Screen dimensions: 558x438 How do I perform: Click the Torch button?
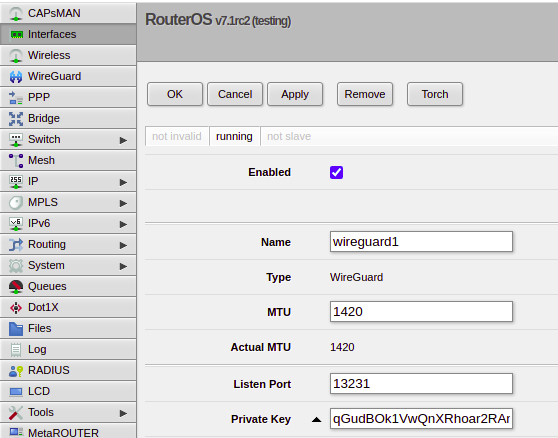tap(435, 94)
